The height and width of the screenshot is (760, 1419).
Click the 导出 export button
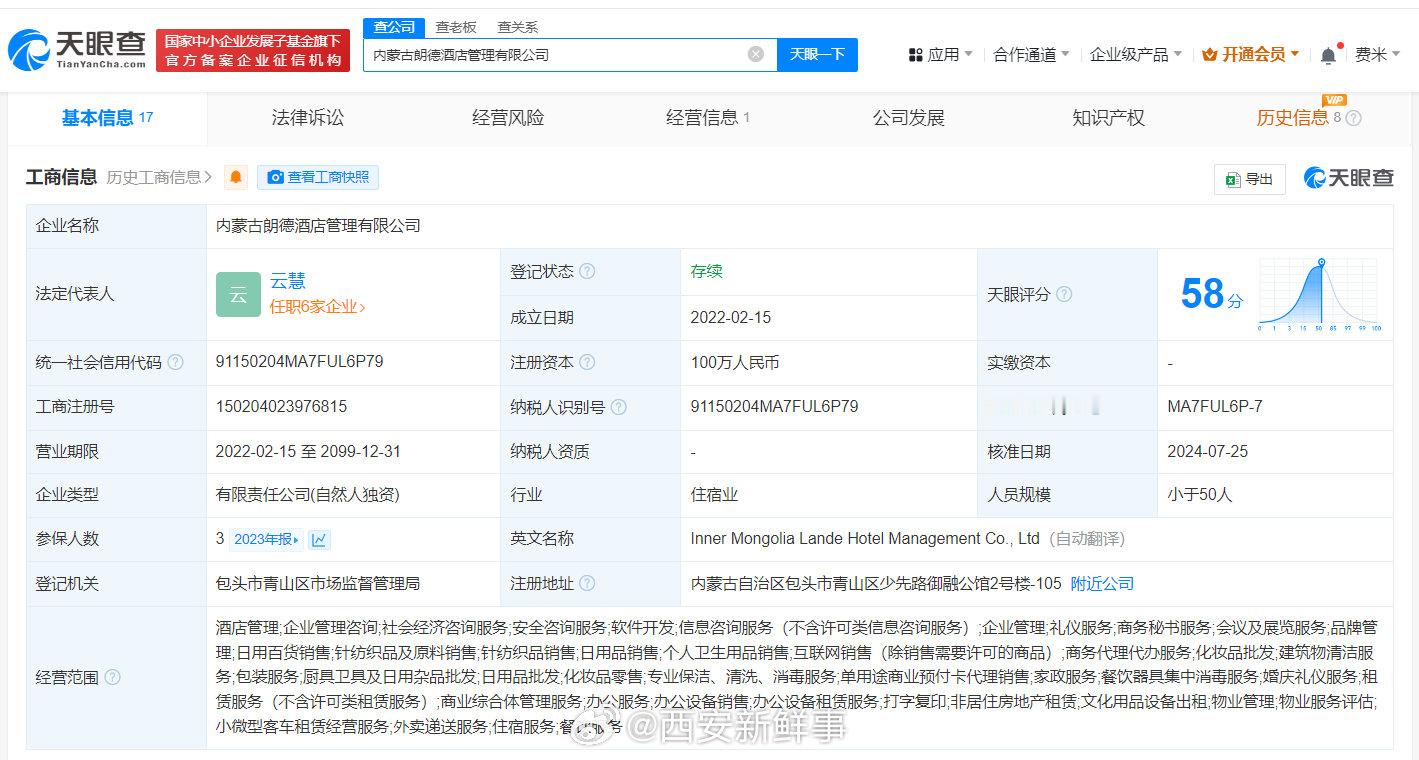pyautogui.click(x=1250, y=179)
